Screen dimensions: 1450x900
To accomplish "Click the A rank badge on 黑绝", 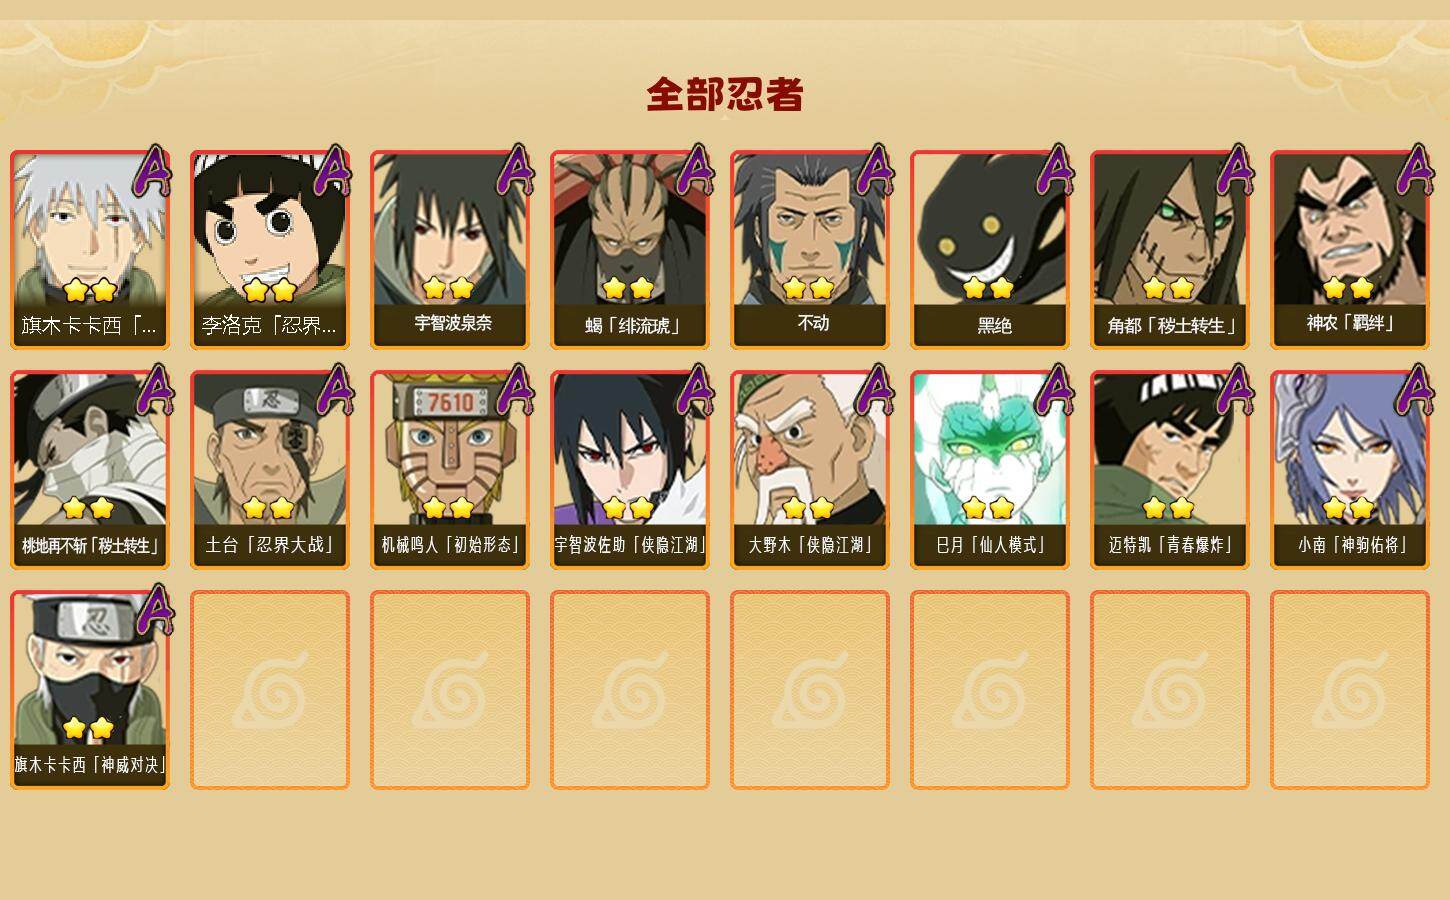I will point(1053,170).
